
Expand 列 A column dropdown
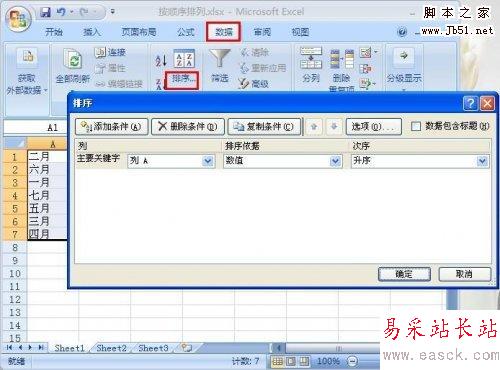coord(208,161)
